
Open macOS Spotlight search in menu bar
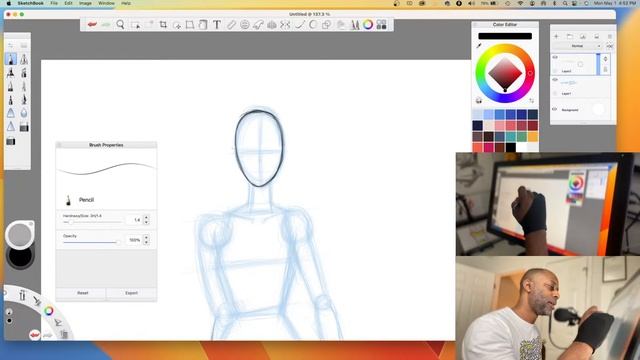pyautogui.click(x=565, y=3)
